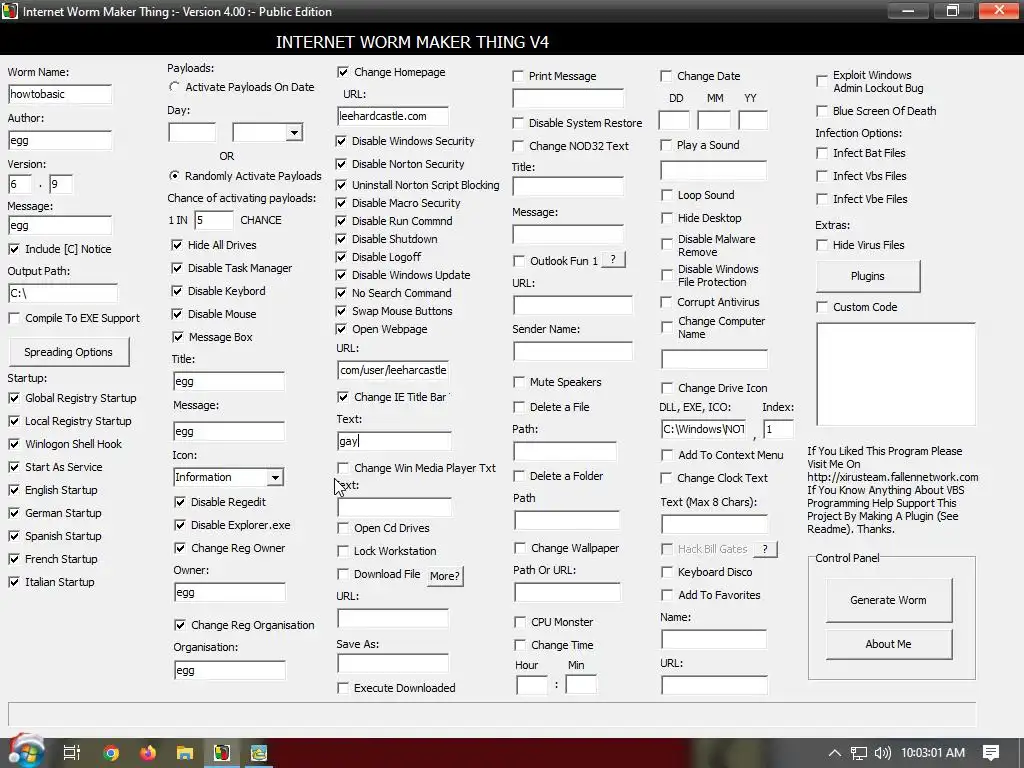Click the Generate Worm button

pyautogui.click(x=888, y=600)
